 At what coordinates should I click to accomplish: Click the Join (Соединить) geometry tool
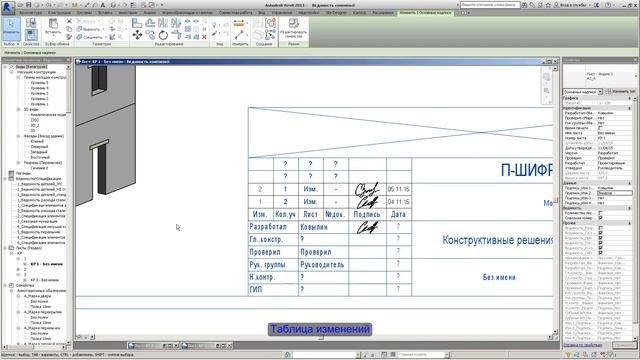pos(89,37)
